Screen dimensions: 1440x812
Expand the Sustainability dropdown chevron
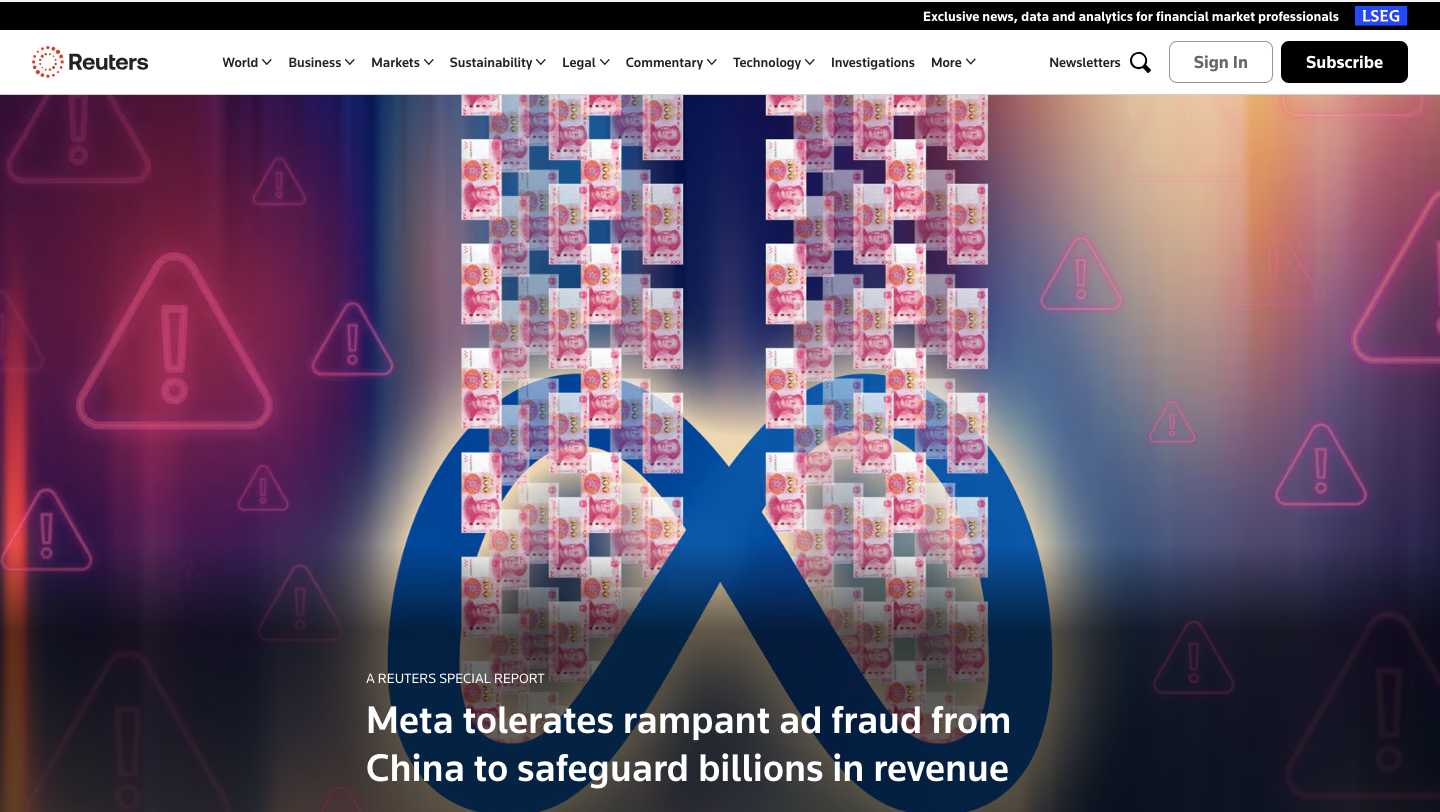click(x=541, y=62)
